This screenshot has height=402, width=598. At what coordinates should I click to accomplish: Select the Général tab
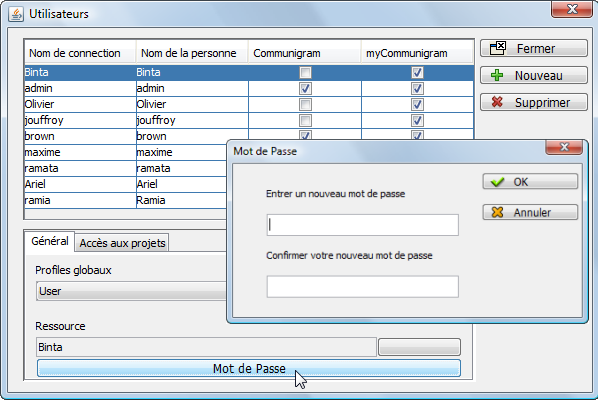50,241
